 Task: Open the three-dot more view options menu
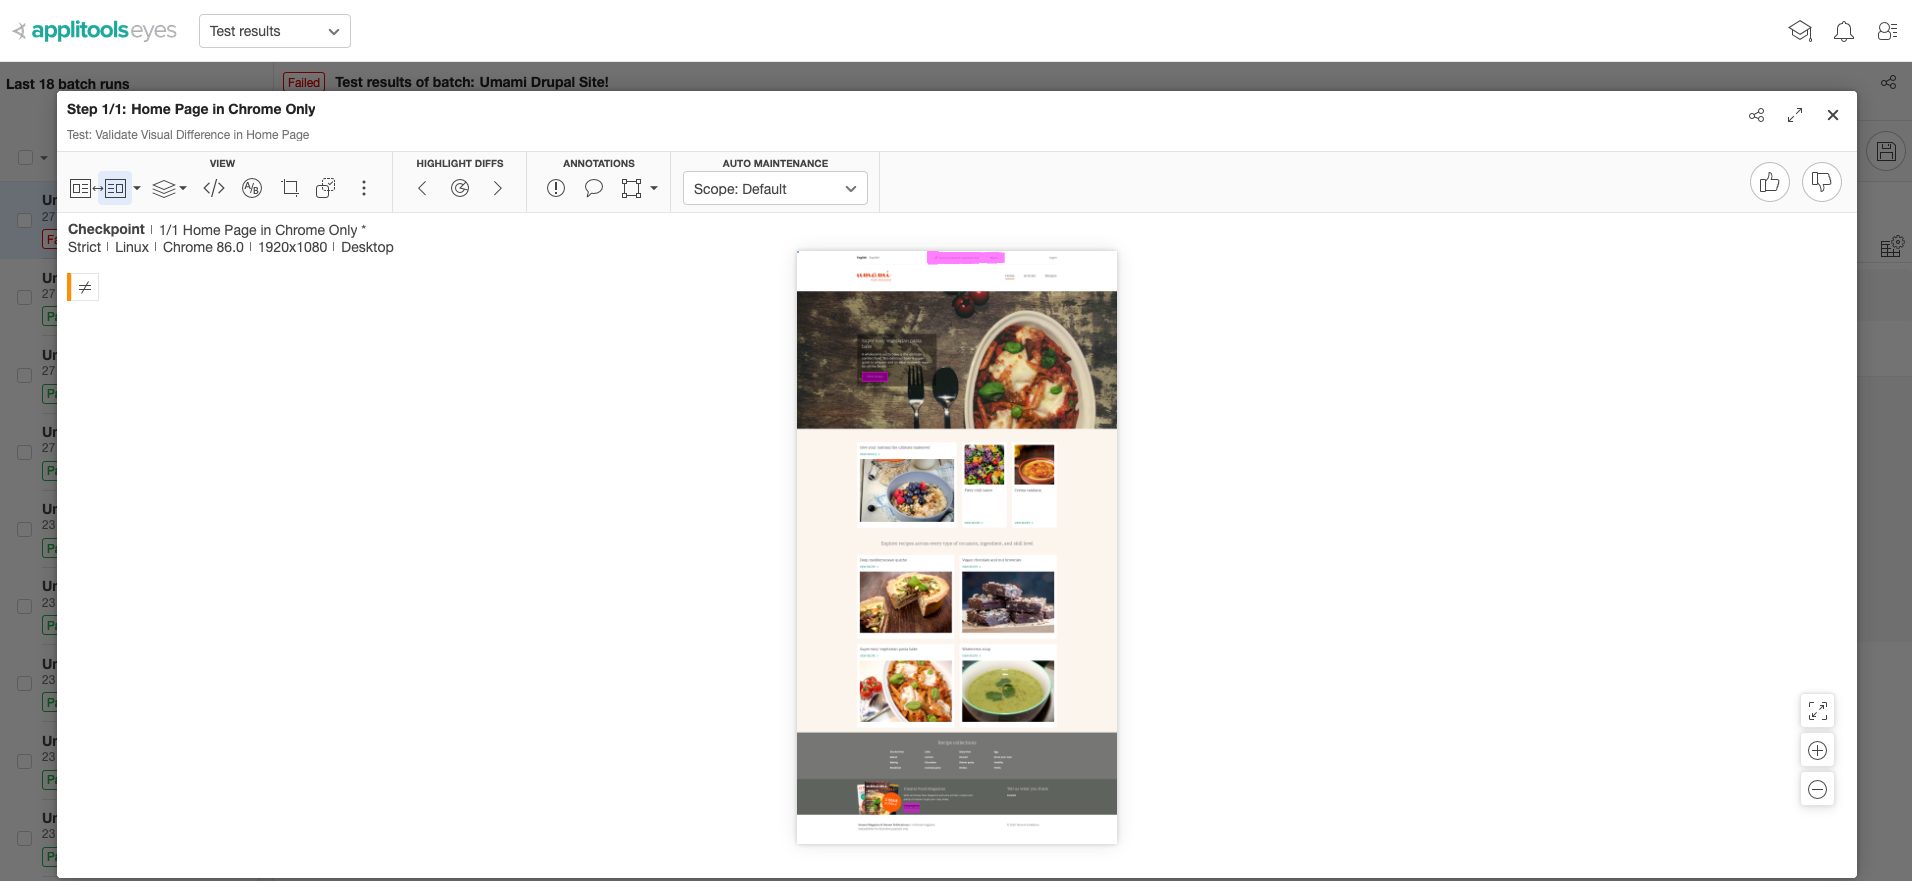click(x=364, y=188)
